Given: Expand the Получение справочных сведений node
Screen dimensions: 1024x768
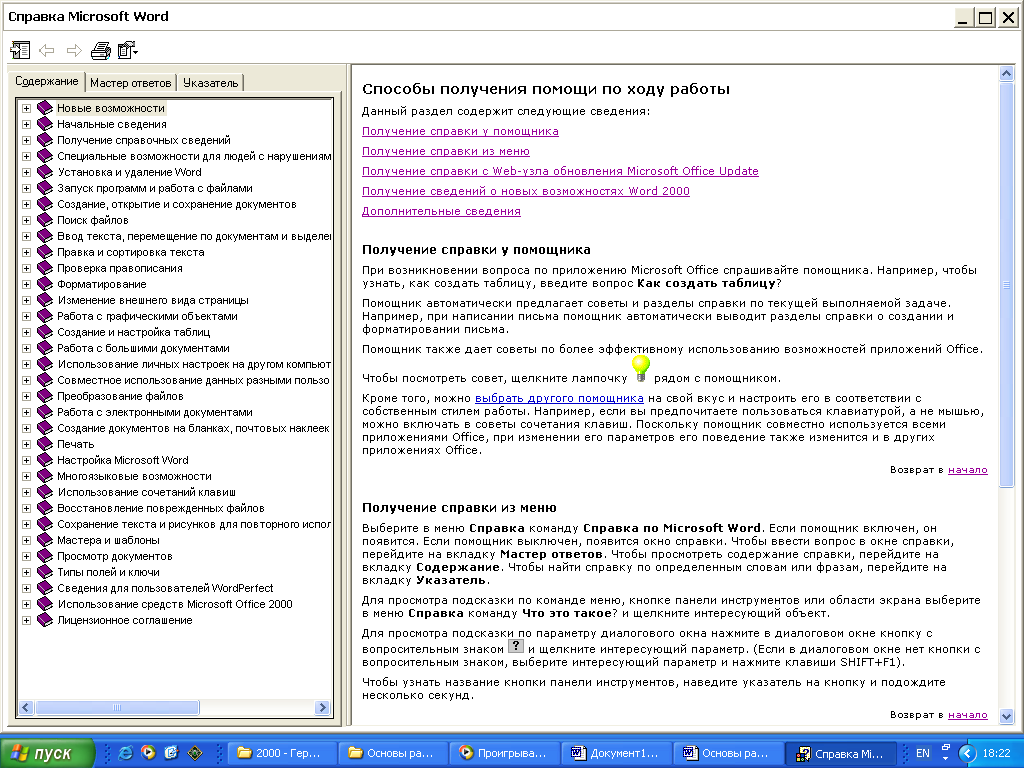Looking at the screenshot, I should tap(26, 140).
